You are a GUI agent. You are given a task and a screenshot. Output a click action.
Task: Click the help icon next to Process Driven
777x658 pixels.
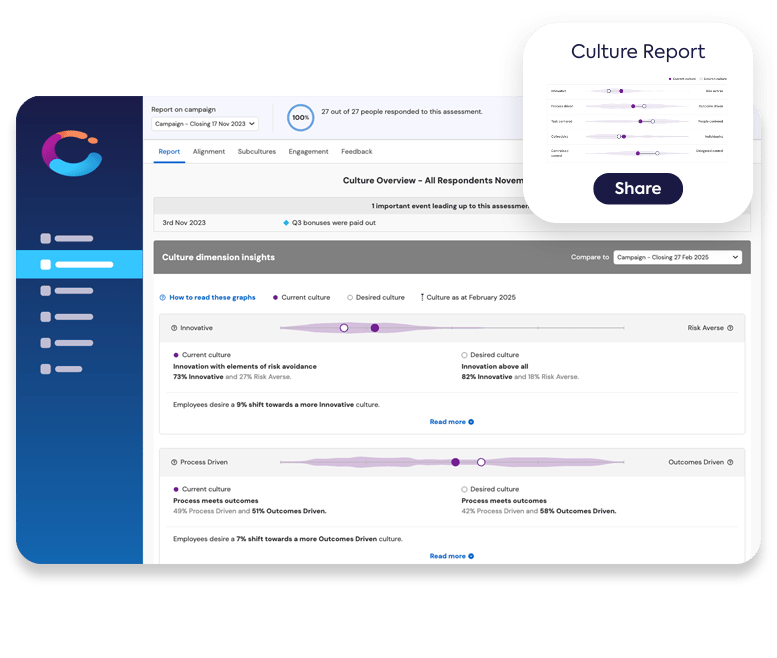click(174, 462)
